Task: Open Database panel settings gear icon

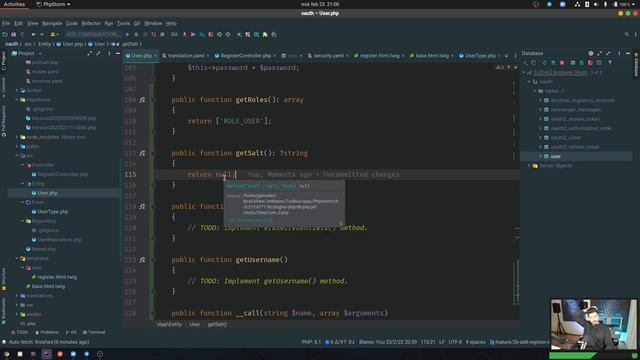Action: (x=591, y=53)
